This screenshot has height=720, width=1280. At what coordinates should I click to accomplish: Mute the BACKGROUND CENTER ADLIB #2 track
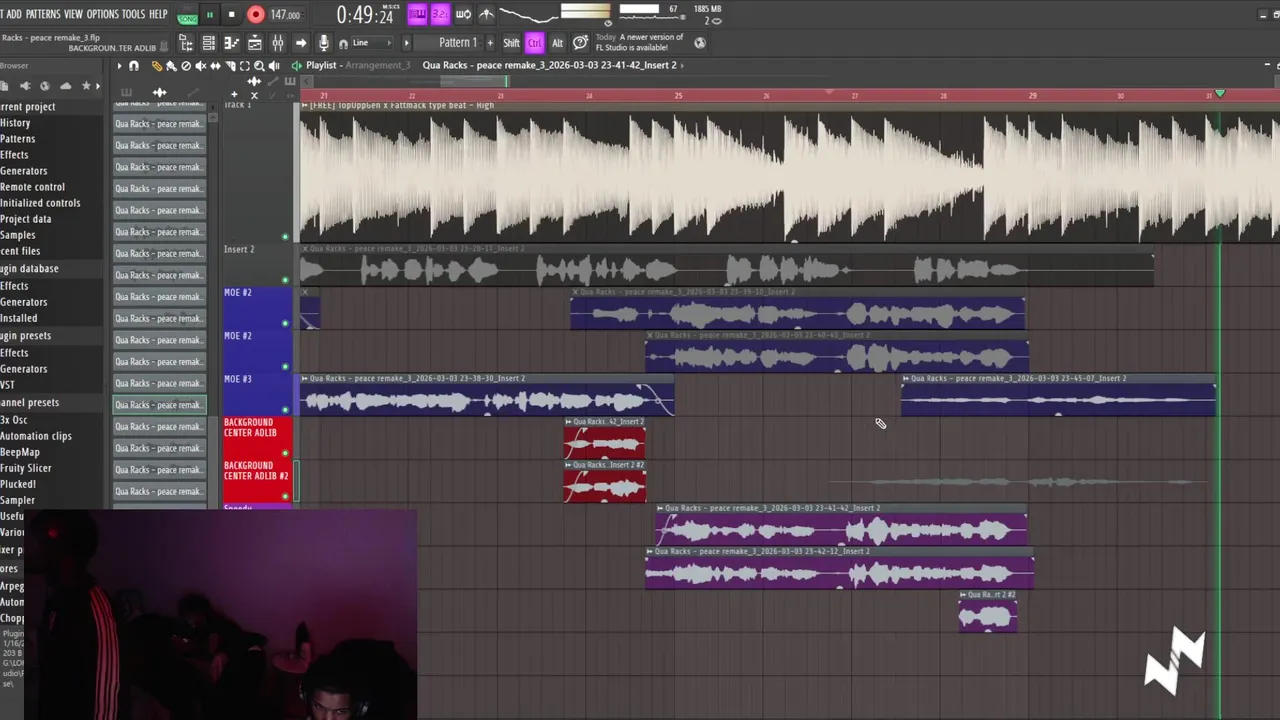tap(285, 496)
